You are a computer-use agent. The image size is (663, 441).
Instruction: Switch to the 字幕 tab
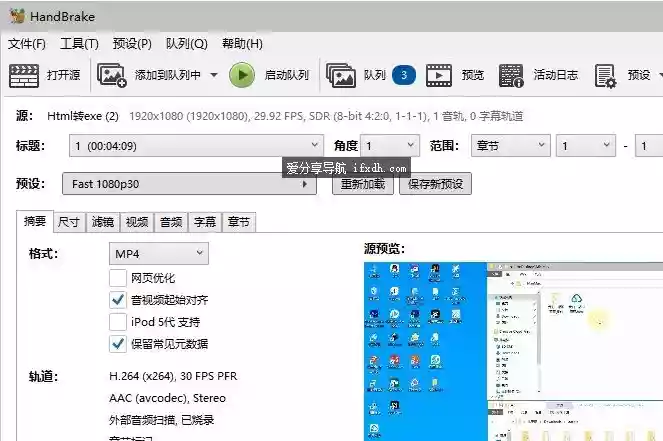tap(205, 222)
